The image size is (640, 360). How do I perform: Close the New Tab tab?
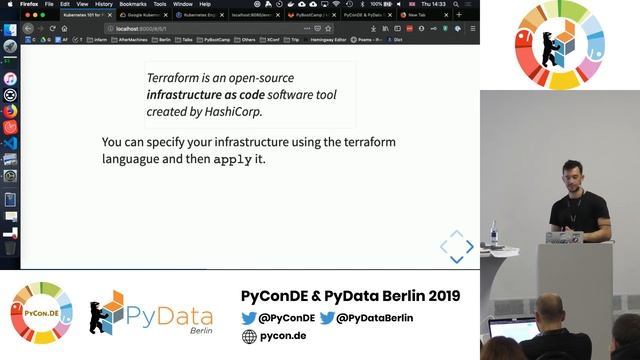point(446,15)
